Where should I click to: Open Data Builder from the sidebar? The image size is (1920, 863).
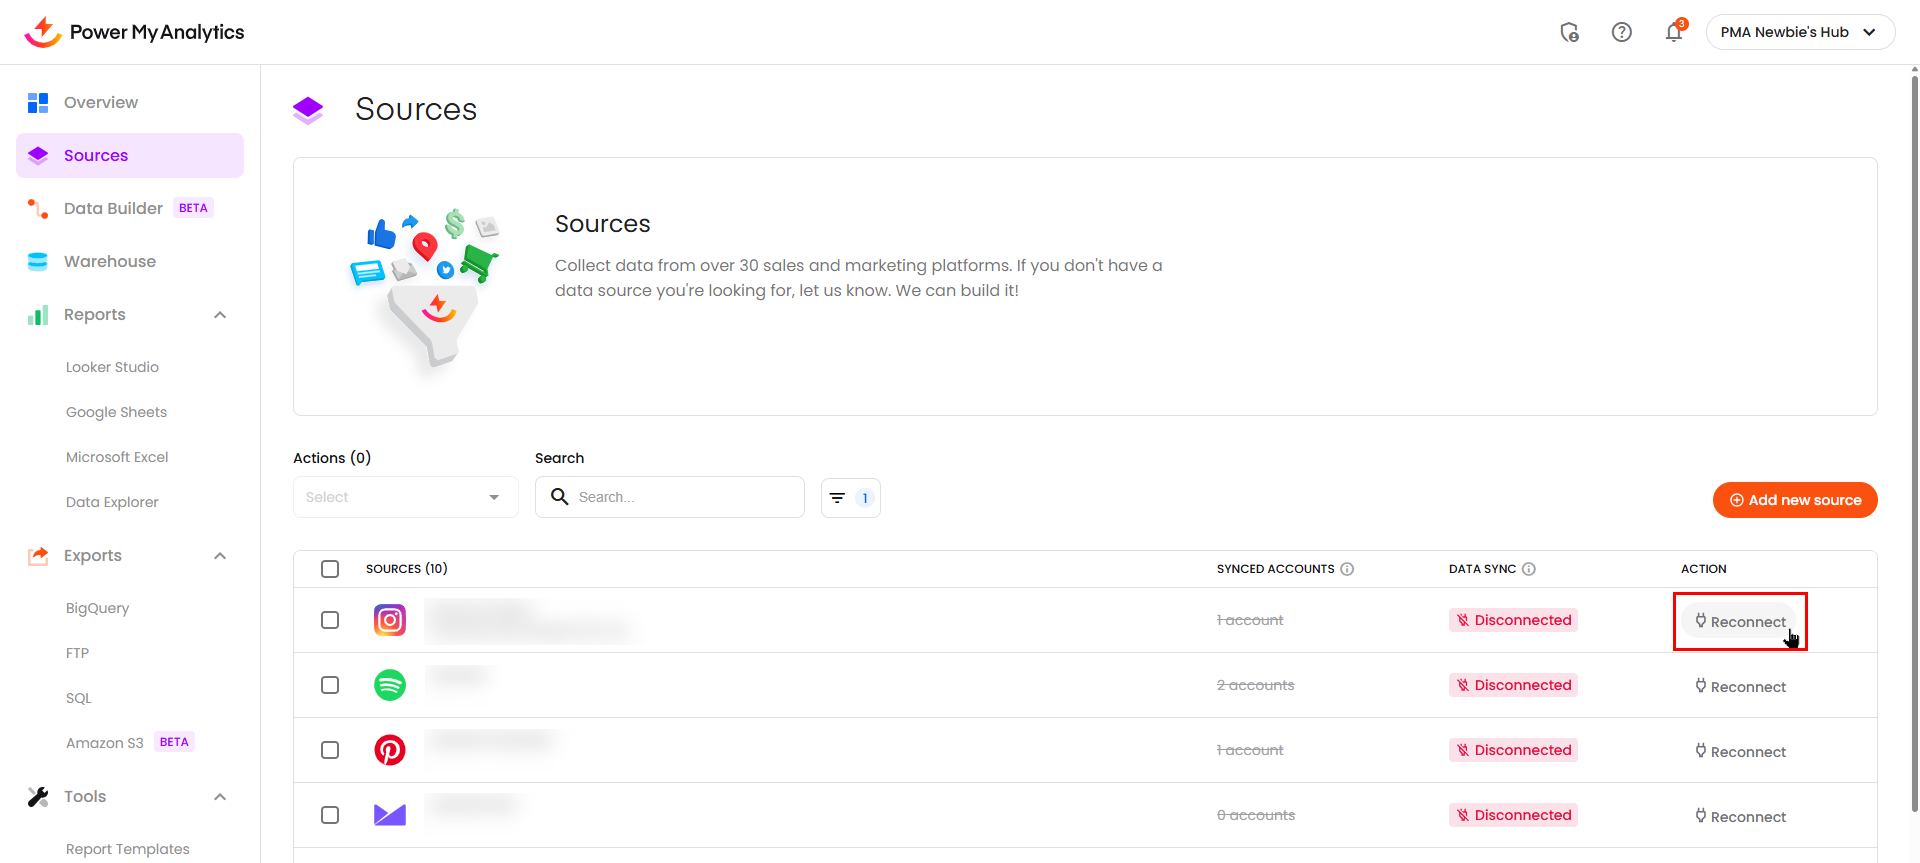[x=113, y=209]
